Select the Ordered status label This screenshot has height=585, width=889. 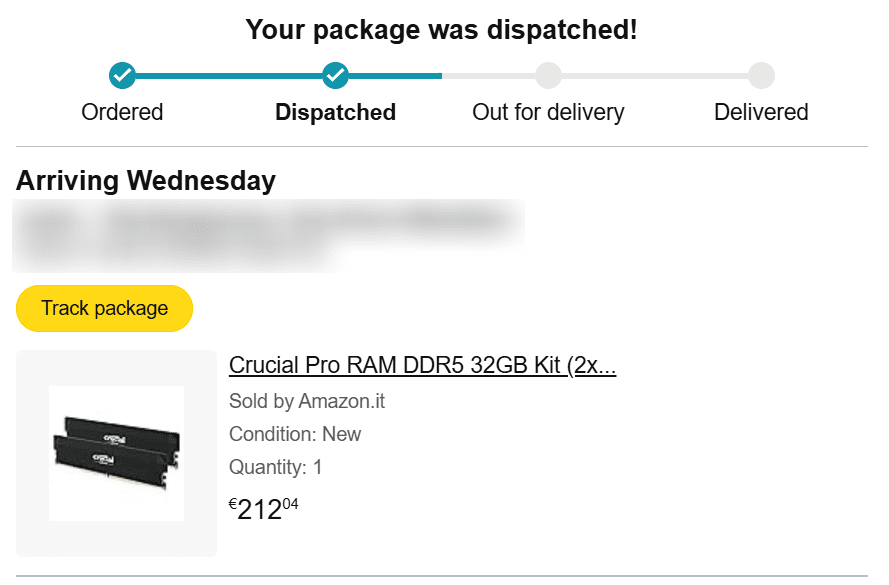tap(122, 112)
